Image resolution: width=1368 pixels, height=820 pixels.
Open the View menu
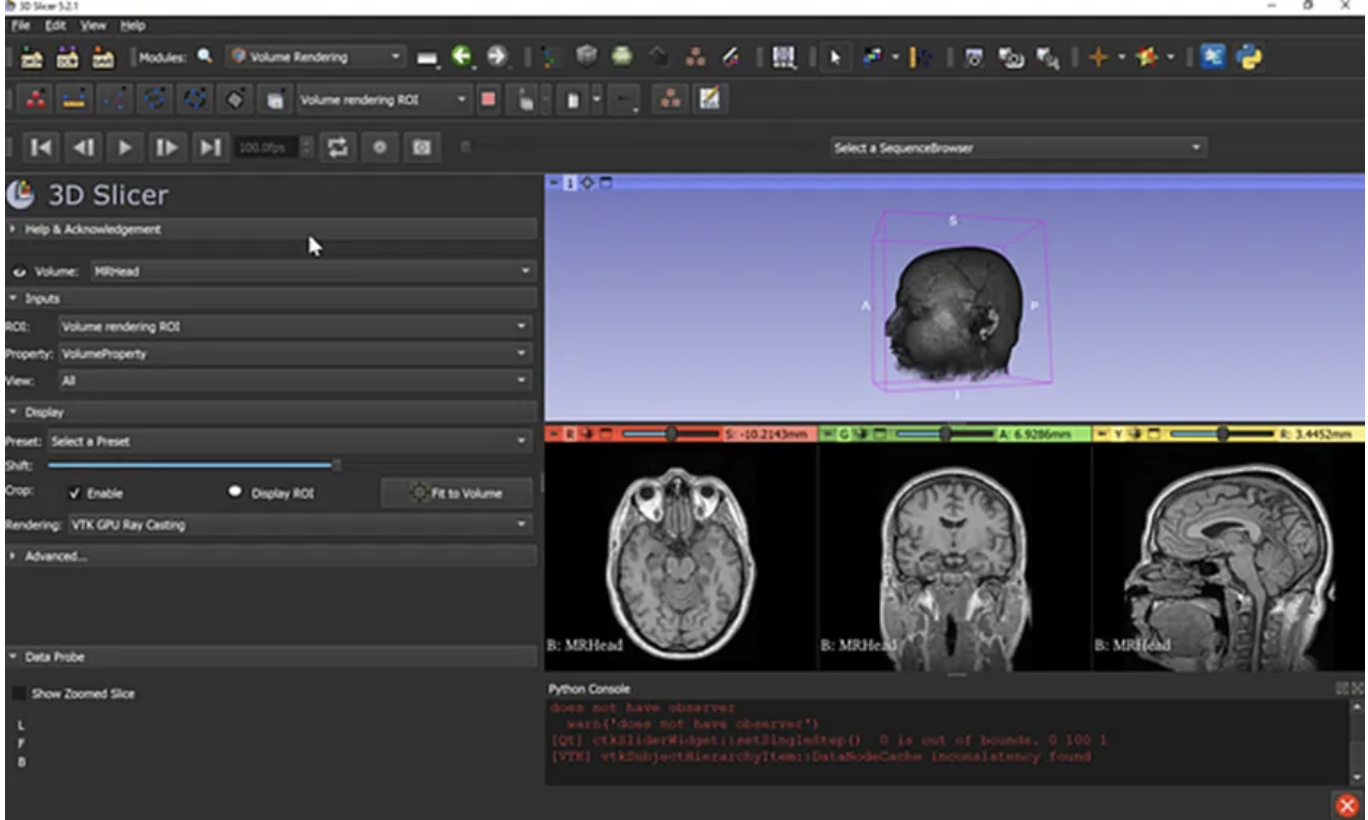coord(93,24)
